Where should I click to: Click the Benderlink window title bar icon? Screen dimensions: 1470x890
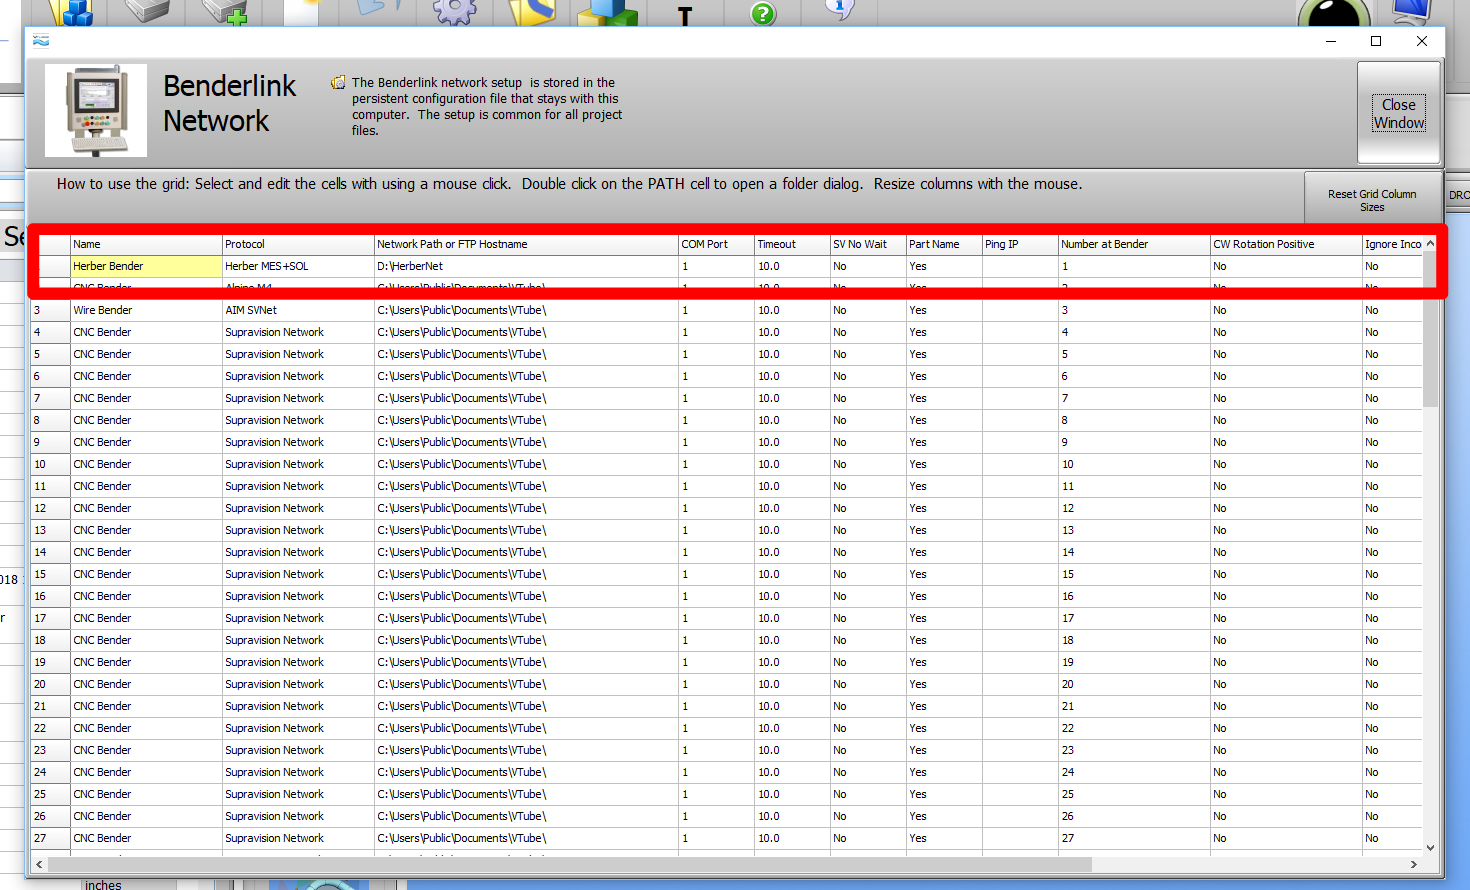pos(41,41)
